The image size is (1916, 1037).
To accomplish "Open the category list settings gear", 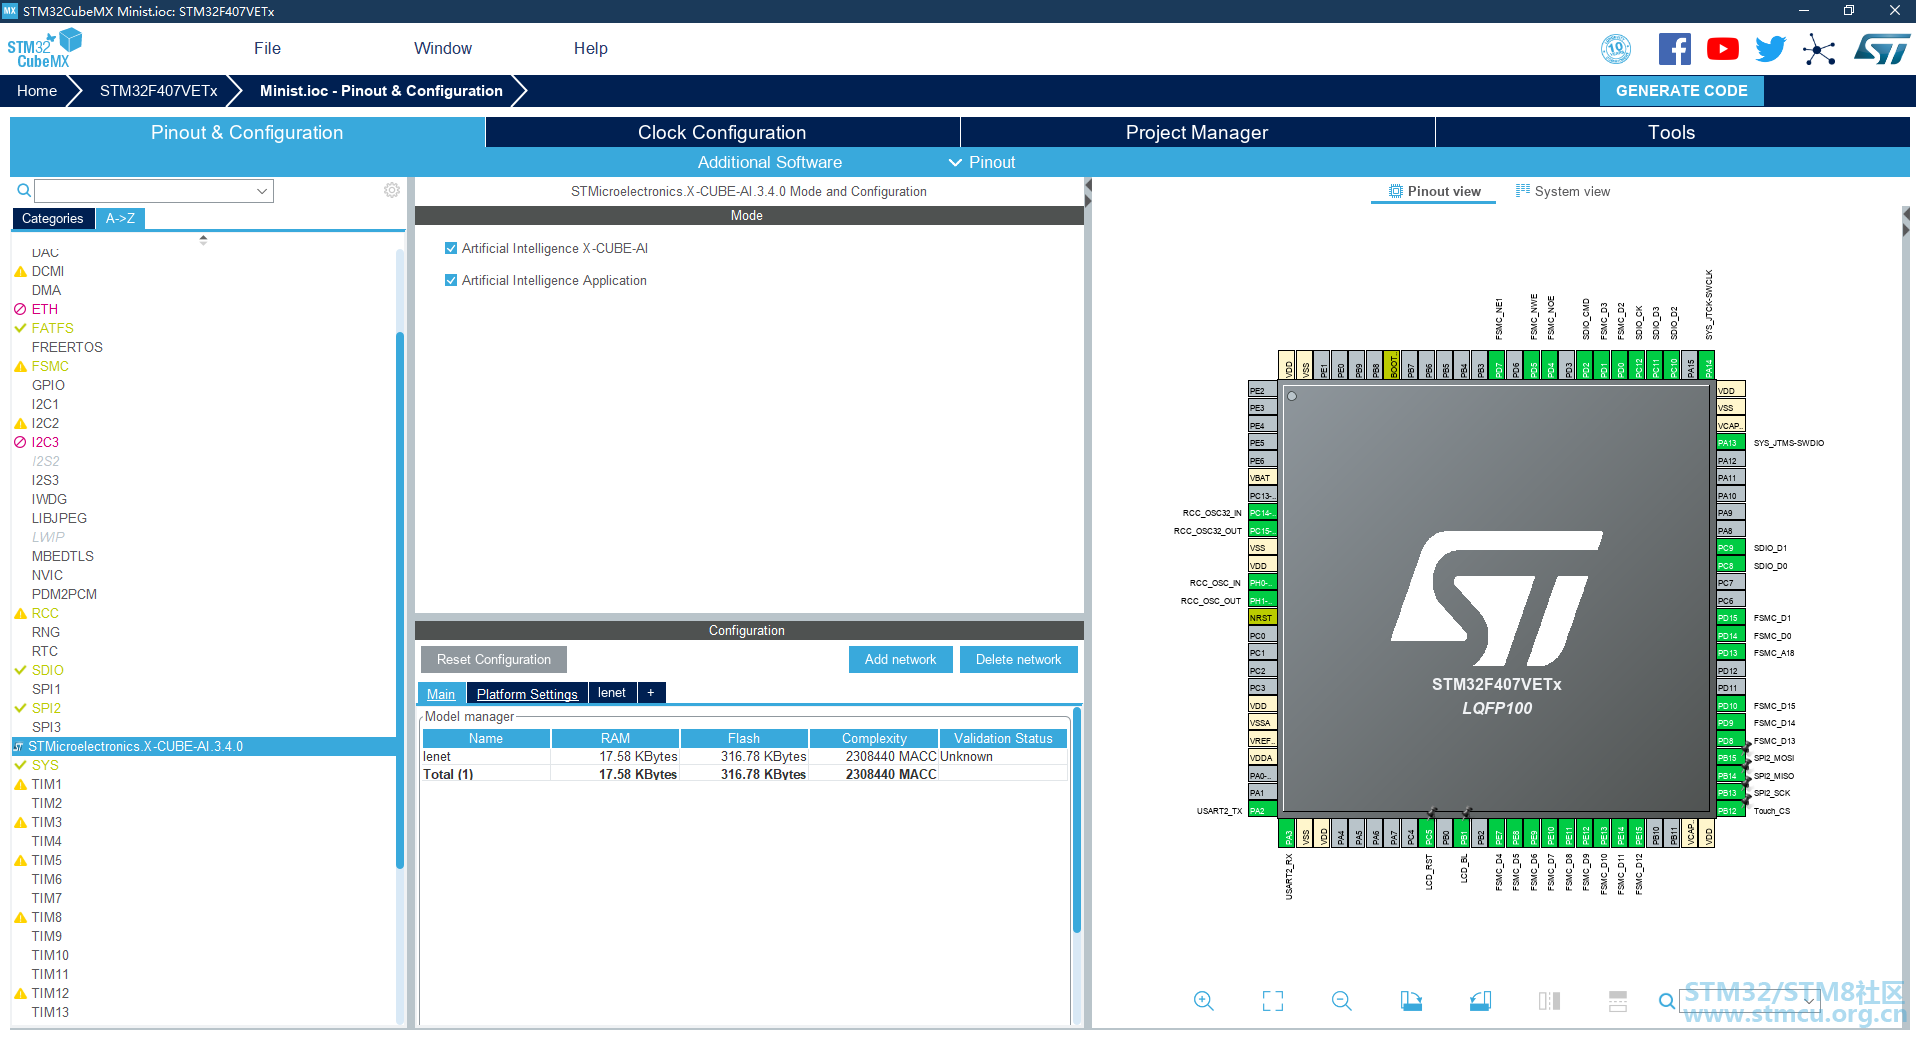I will tap(392, 190).
